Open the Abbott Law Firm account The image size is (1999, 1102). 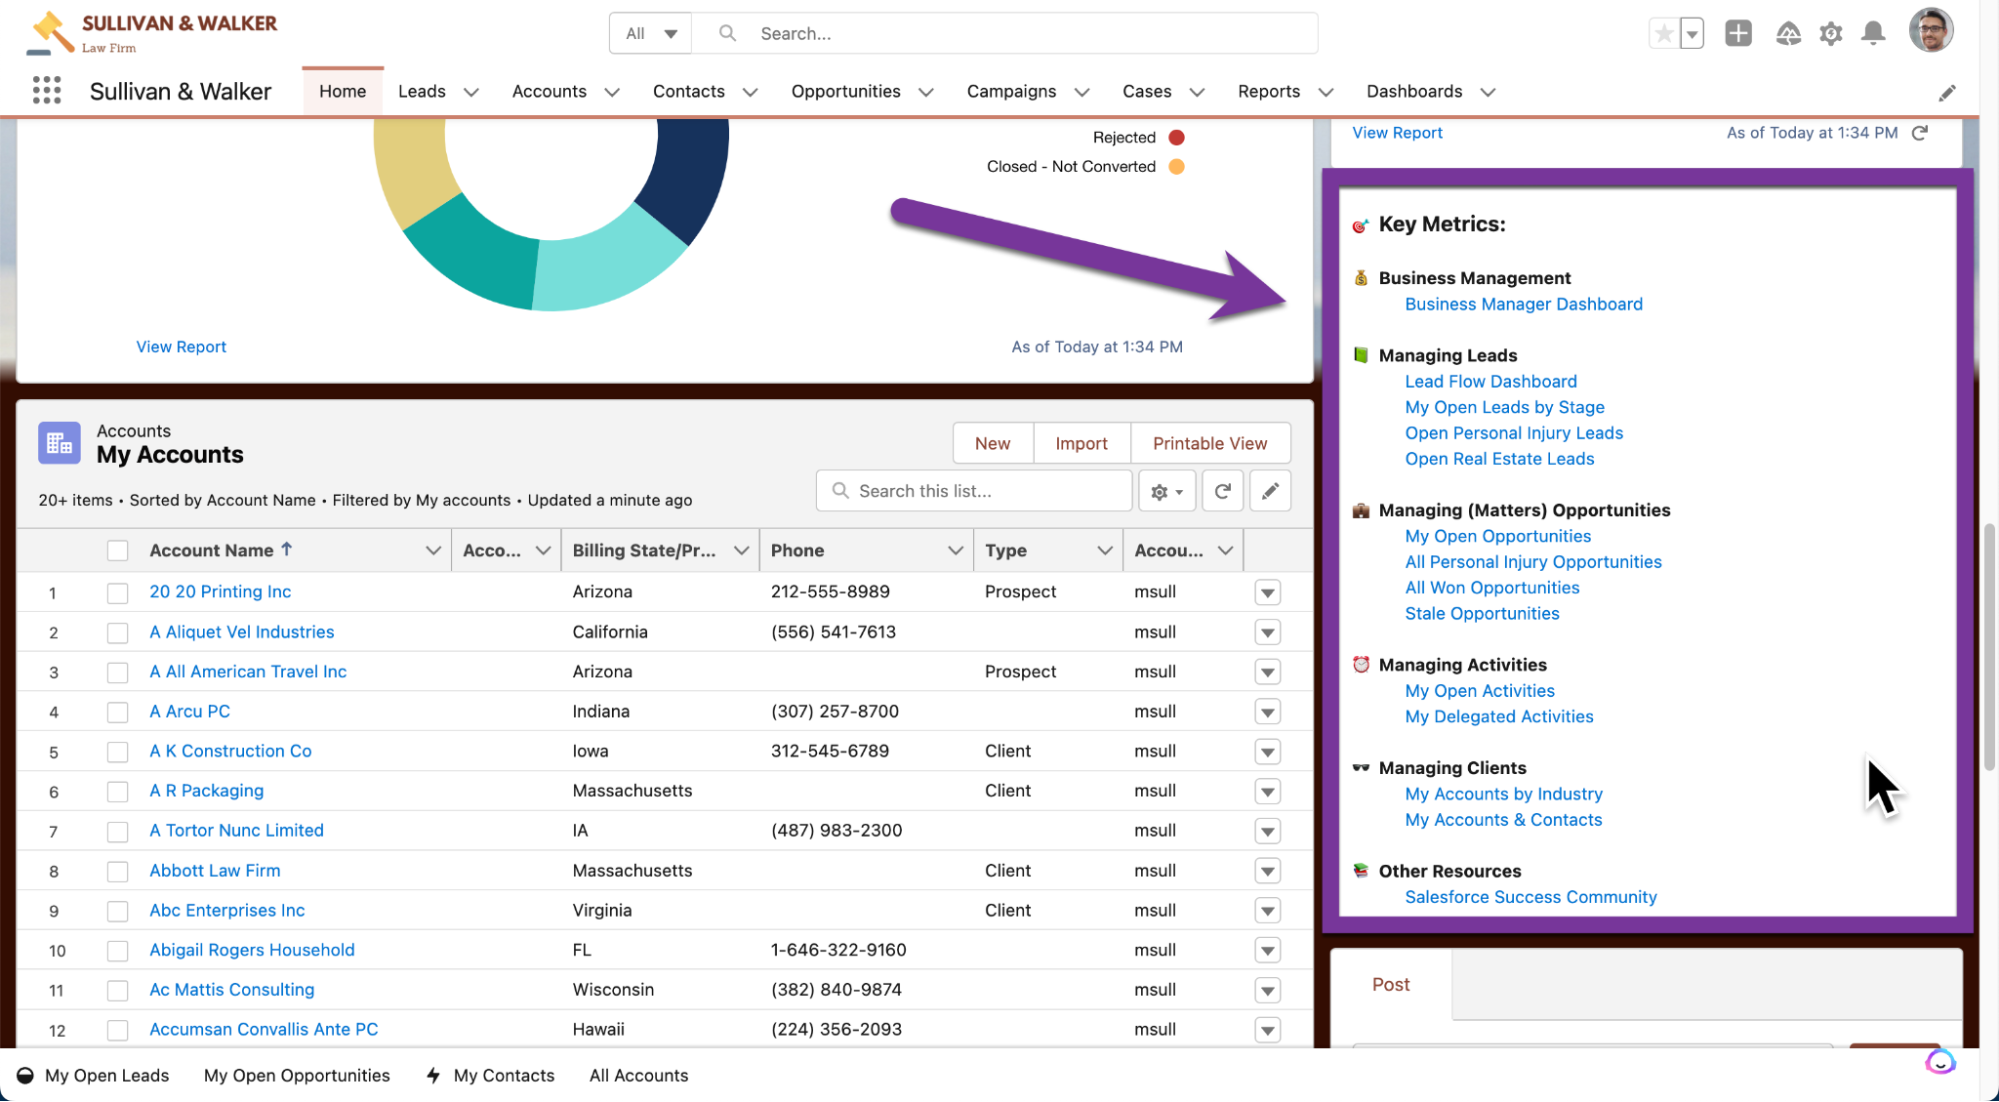point(215,871)
